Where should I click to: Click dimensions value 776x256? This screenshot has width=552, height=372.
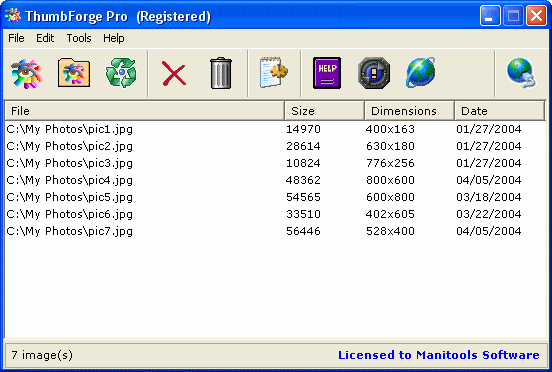[390, 163]
